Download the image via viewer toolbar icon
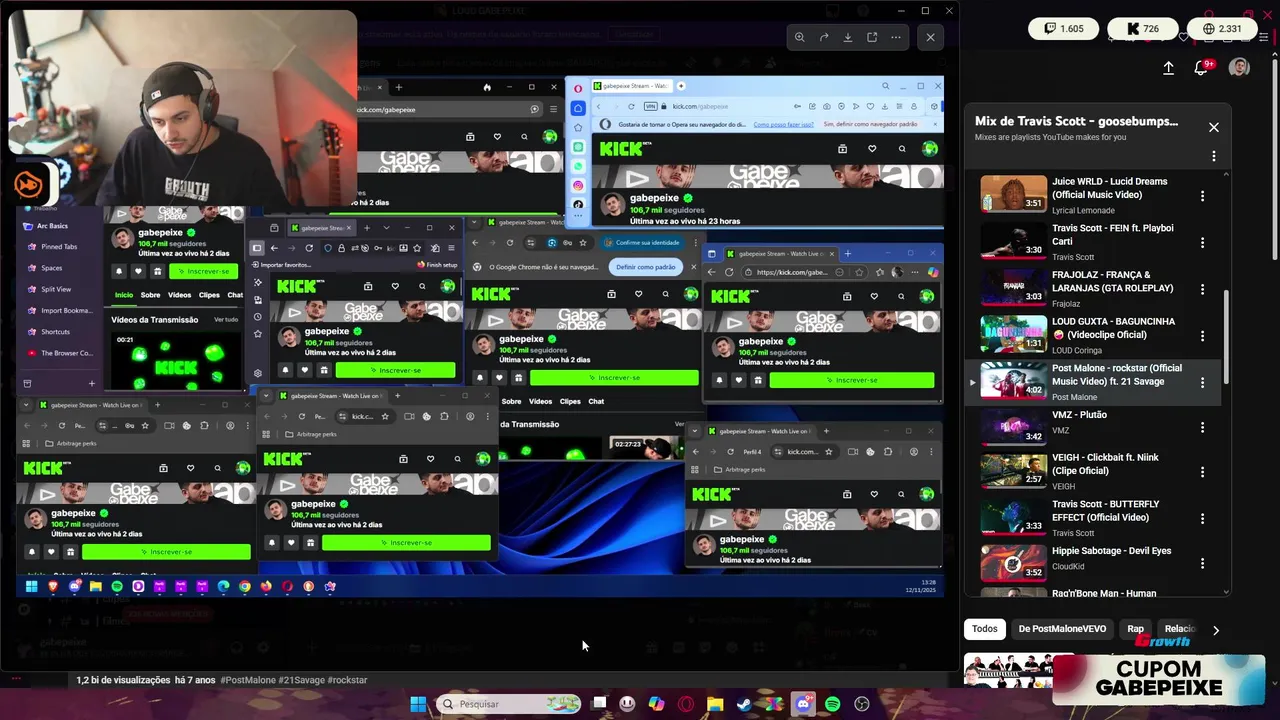 [848, 37]
